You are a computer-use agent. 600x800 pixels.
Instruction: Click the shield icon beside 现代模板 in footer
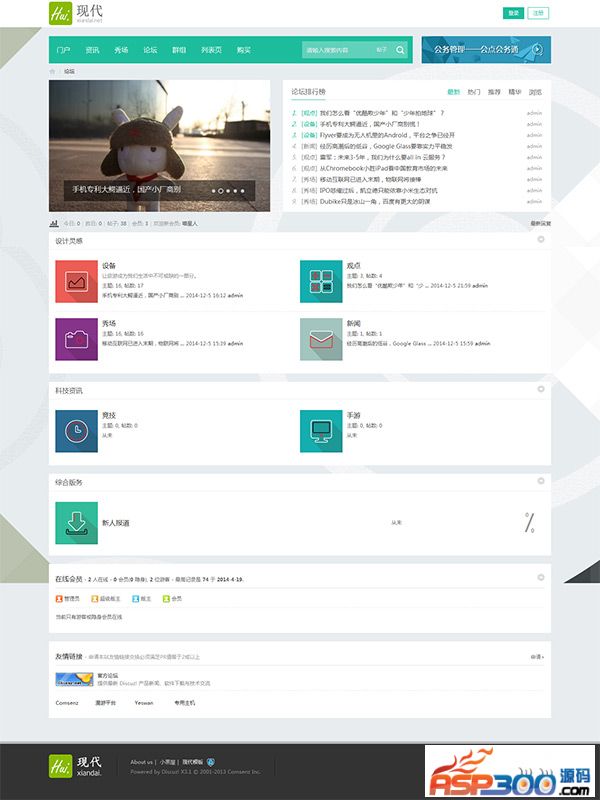[211, 762]
